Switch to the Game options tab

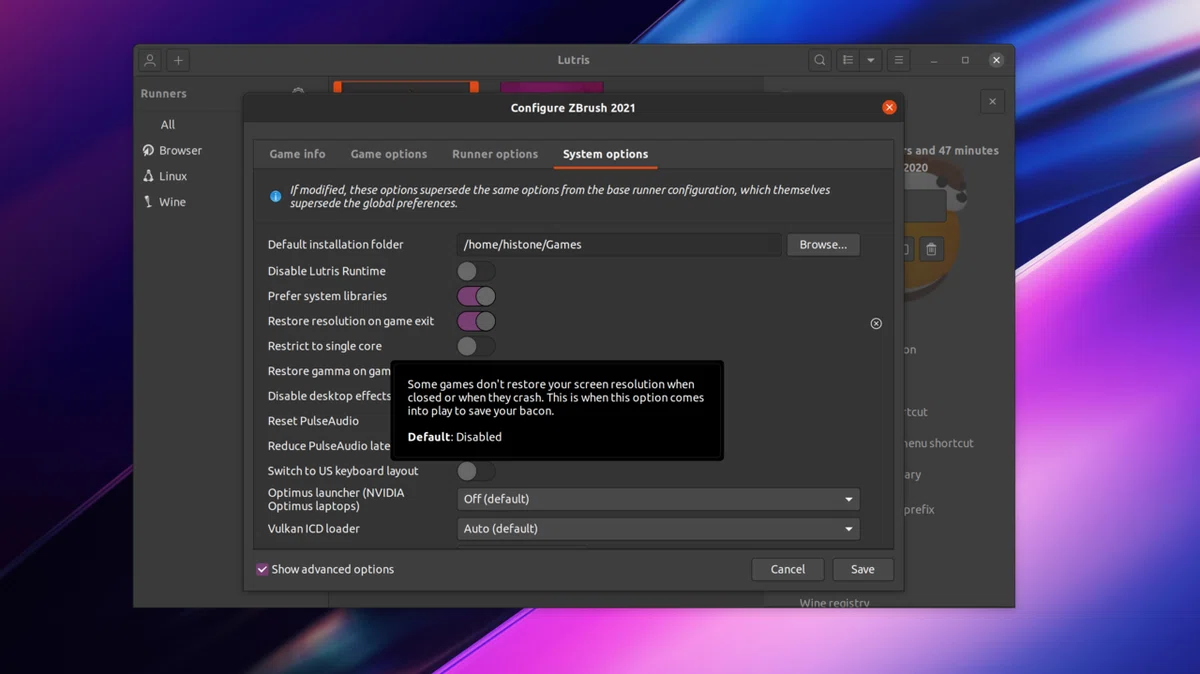pyautogui.click(x=388, y=154)
